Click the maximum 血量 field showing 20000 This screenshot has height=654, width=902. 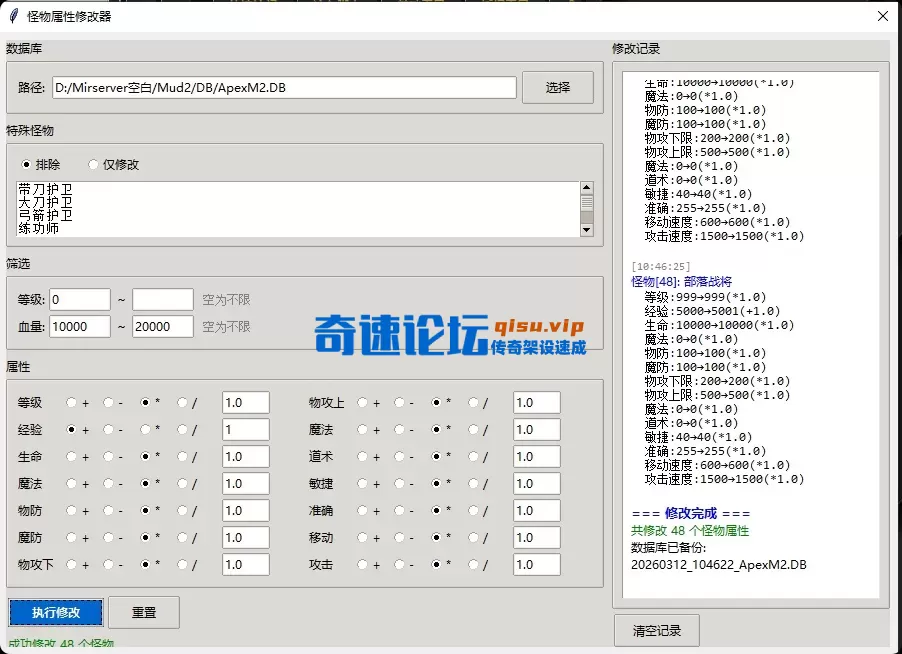162,327
